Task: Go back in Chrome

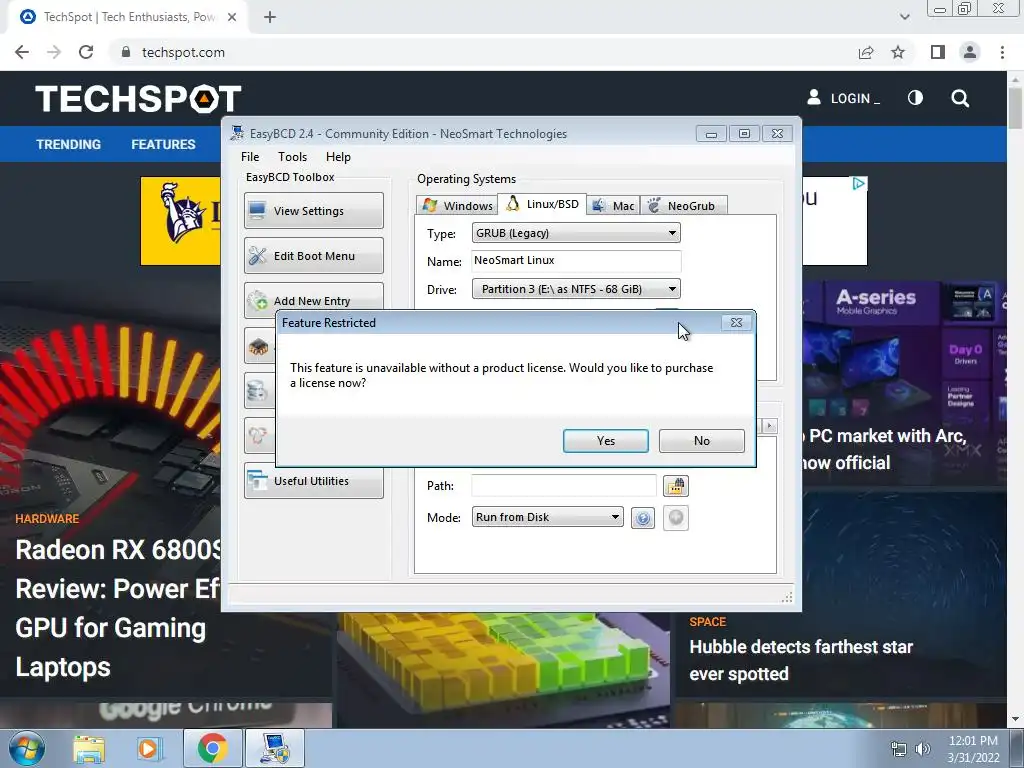Action: point(22,52)
